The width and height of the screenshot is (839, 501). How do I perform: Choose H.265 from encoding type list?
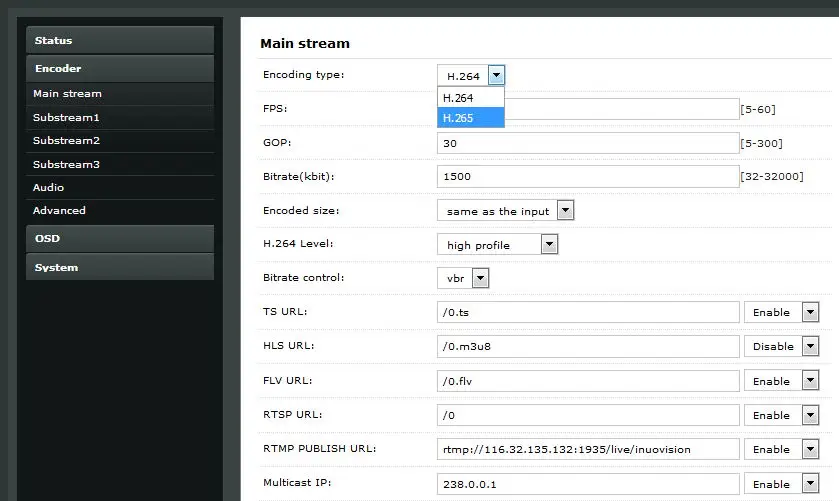pos(471,118)
